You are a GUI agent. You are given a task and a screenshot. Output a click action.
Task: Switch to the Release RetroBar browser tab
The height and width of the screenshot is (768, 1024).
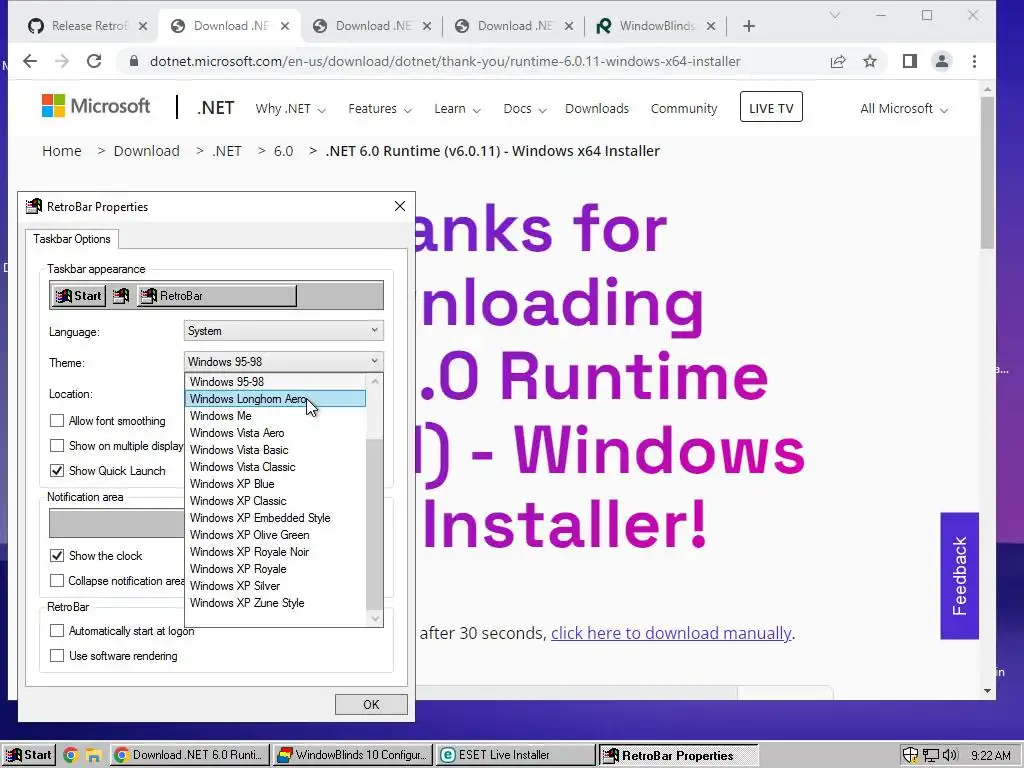coord(88,26)
